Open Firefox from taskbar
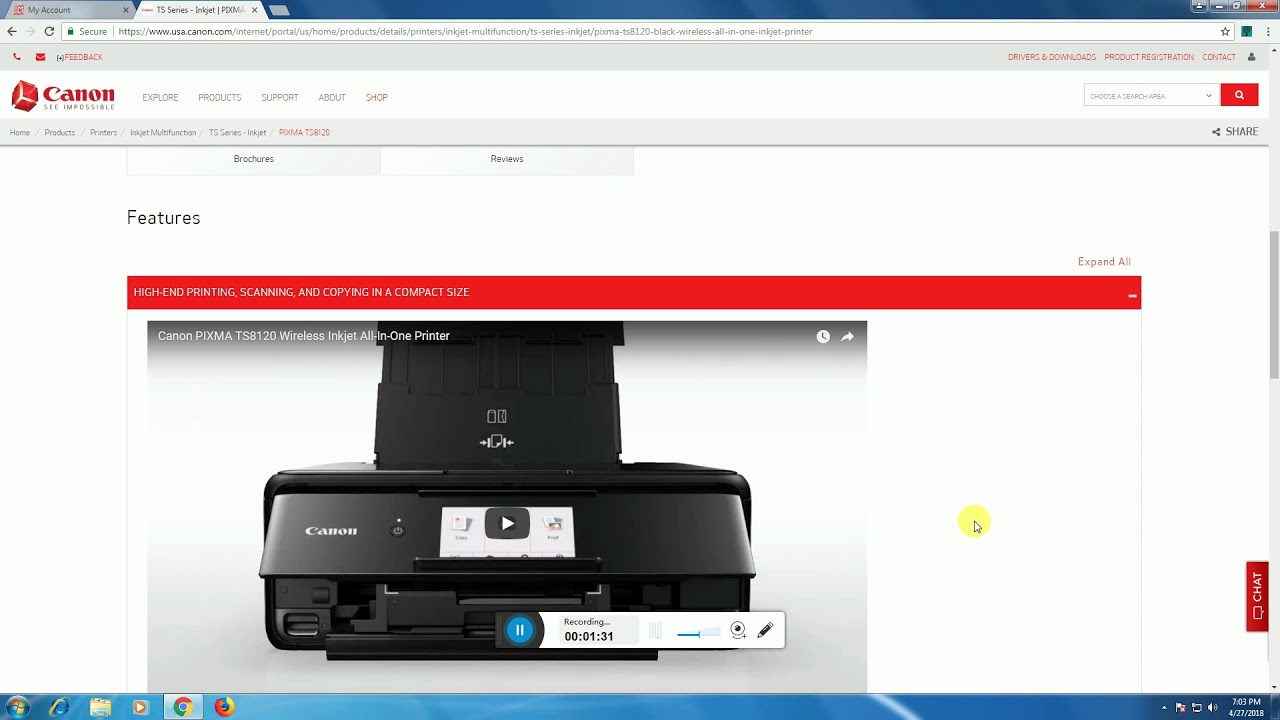 (224, 707)
